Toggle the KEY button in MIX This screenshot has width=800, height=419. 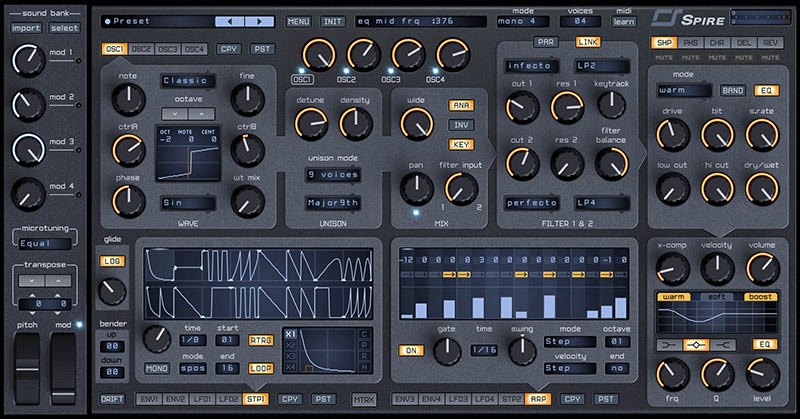[461, 145]
